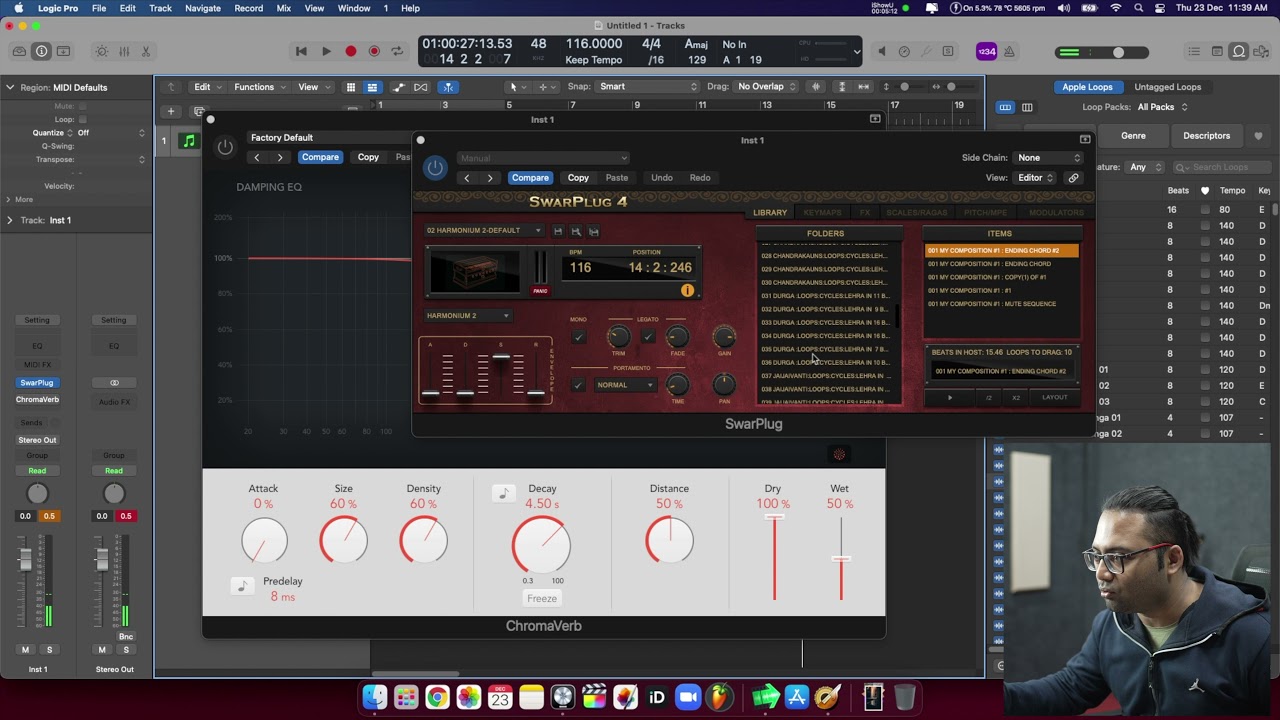Open Spotlight search in the menu bar
Viewport: 1280px width, 720px height.
click(x=1139, y=8)
